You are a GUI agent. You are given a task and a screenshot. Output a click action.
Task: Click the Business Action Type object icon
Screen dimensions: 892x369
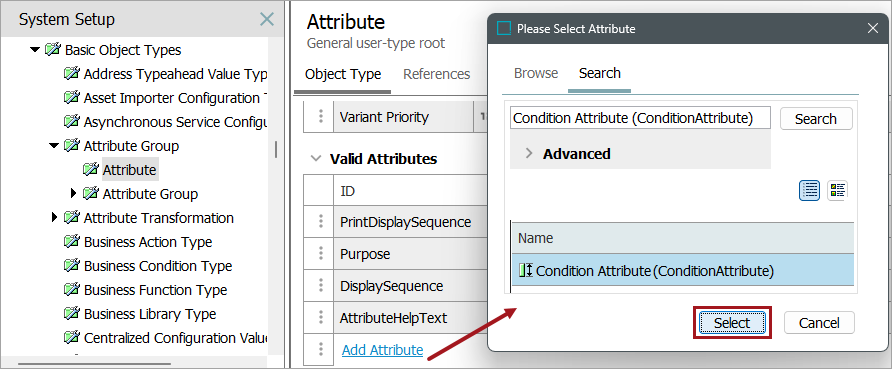click(71, 242)
